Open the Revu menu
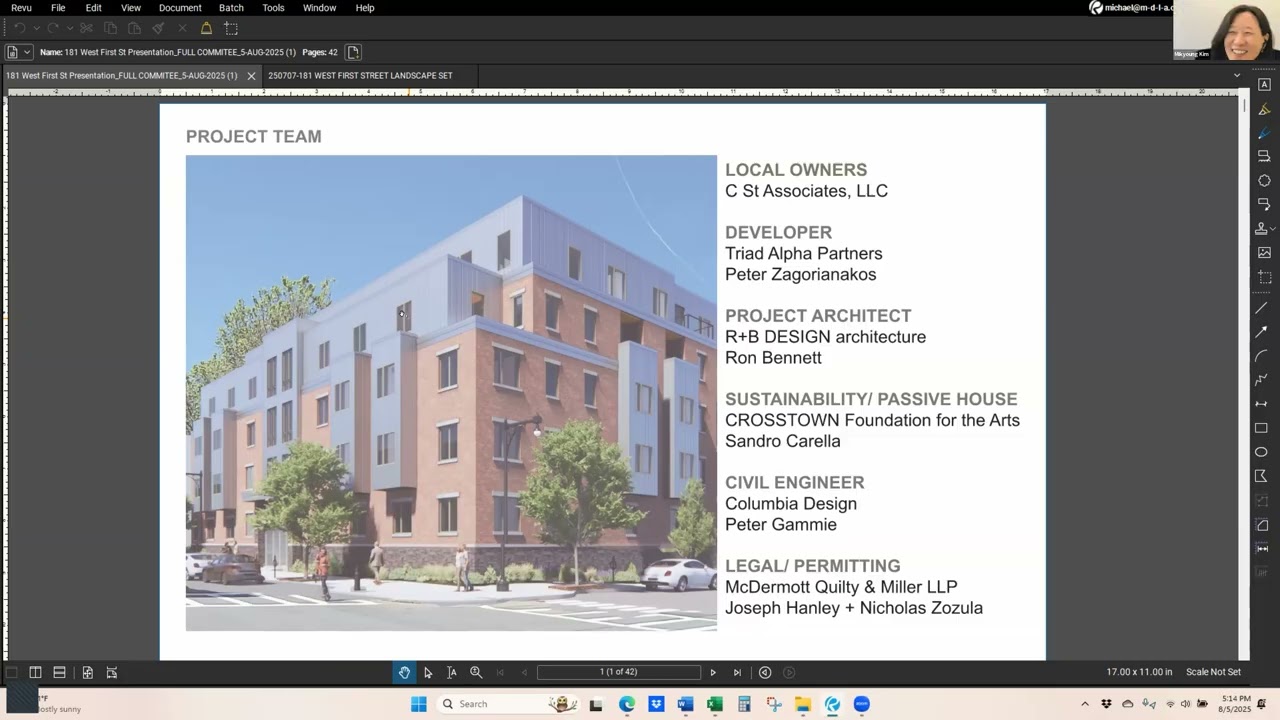Screen dimensions: 1280x720 21,8
